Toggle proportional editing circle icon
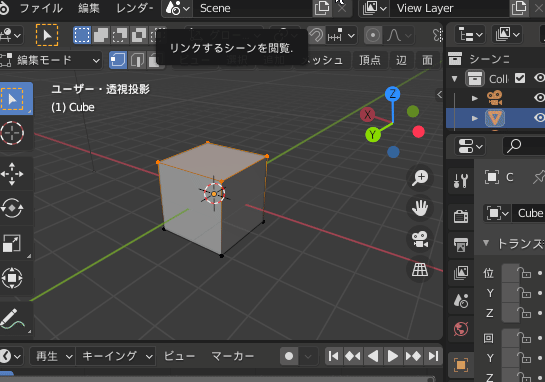Image resolution: width=545 pixels, height=382 pixels. [373, 35]
